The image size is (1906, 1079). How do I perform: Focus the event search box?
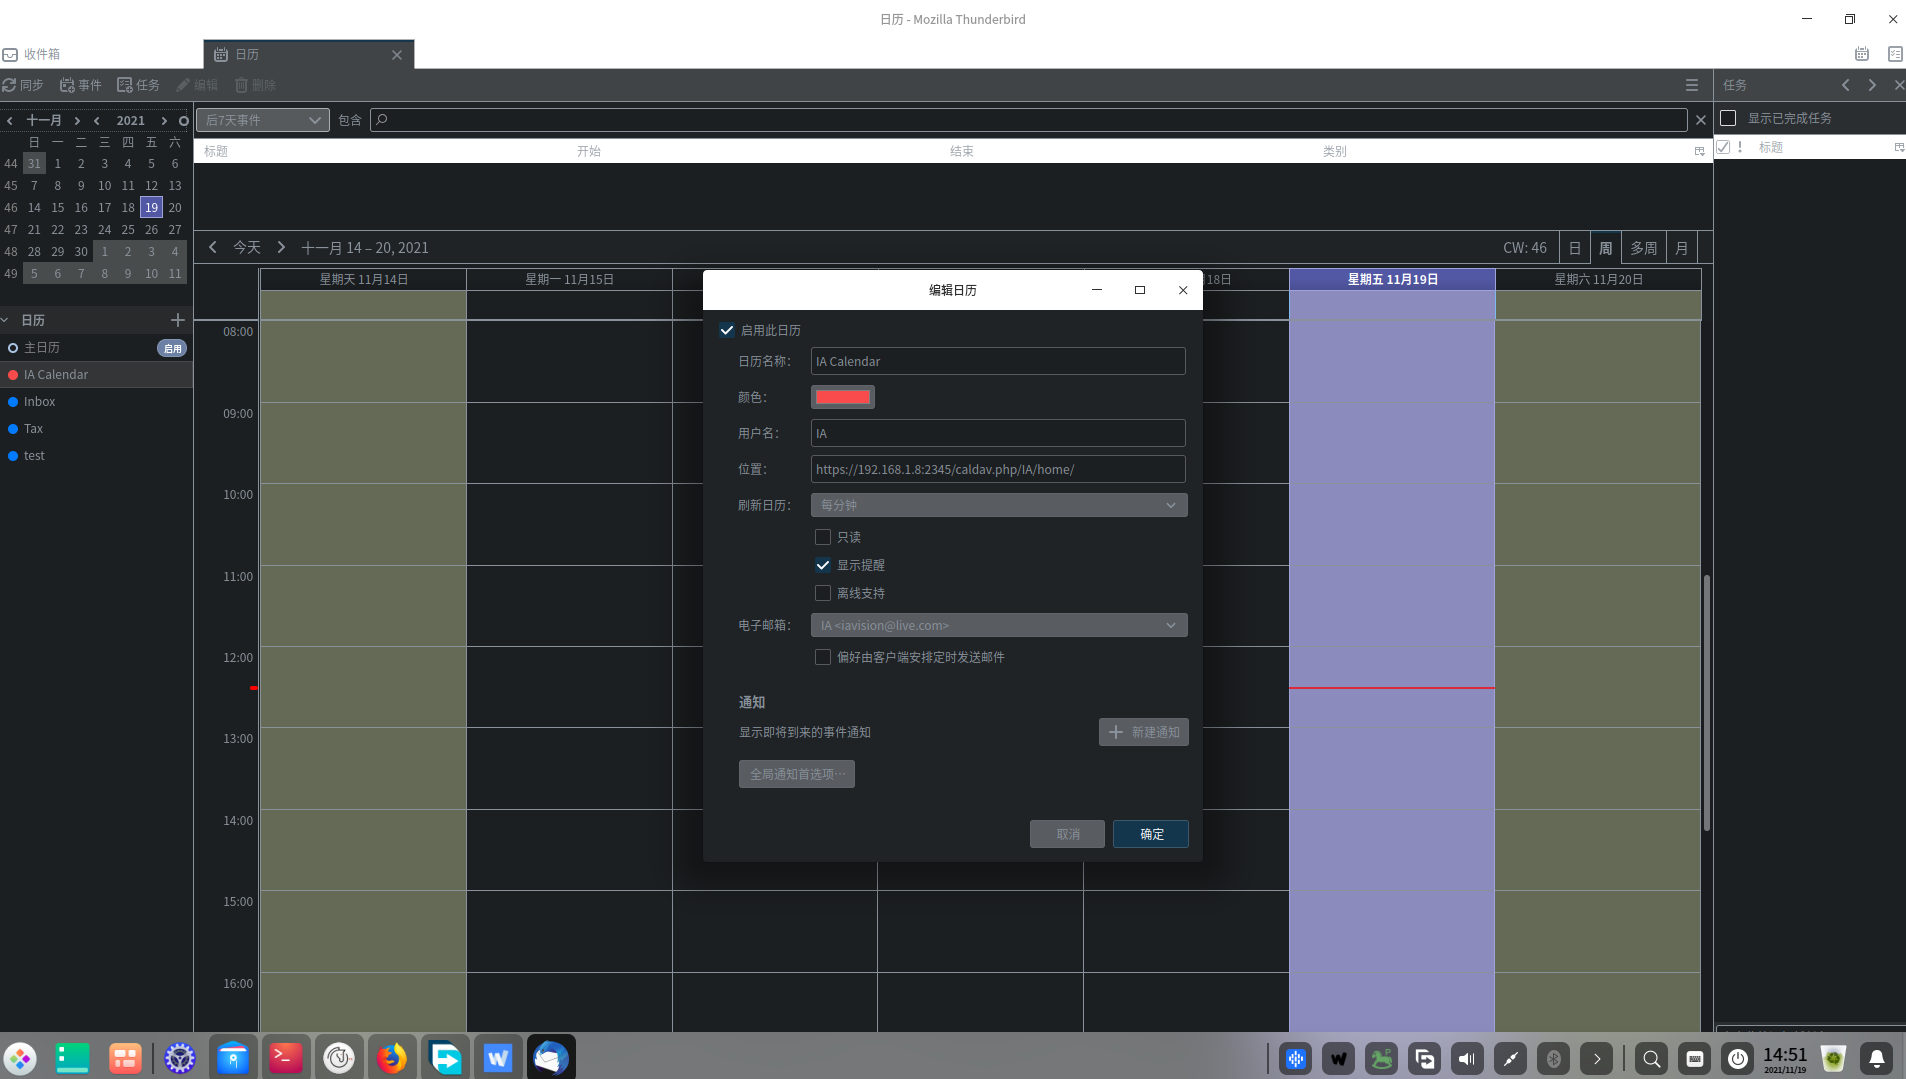1029,120
